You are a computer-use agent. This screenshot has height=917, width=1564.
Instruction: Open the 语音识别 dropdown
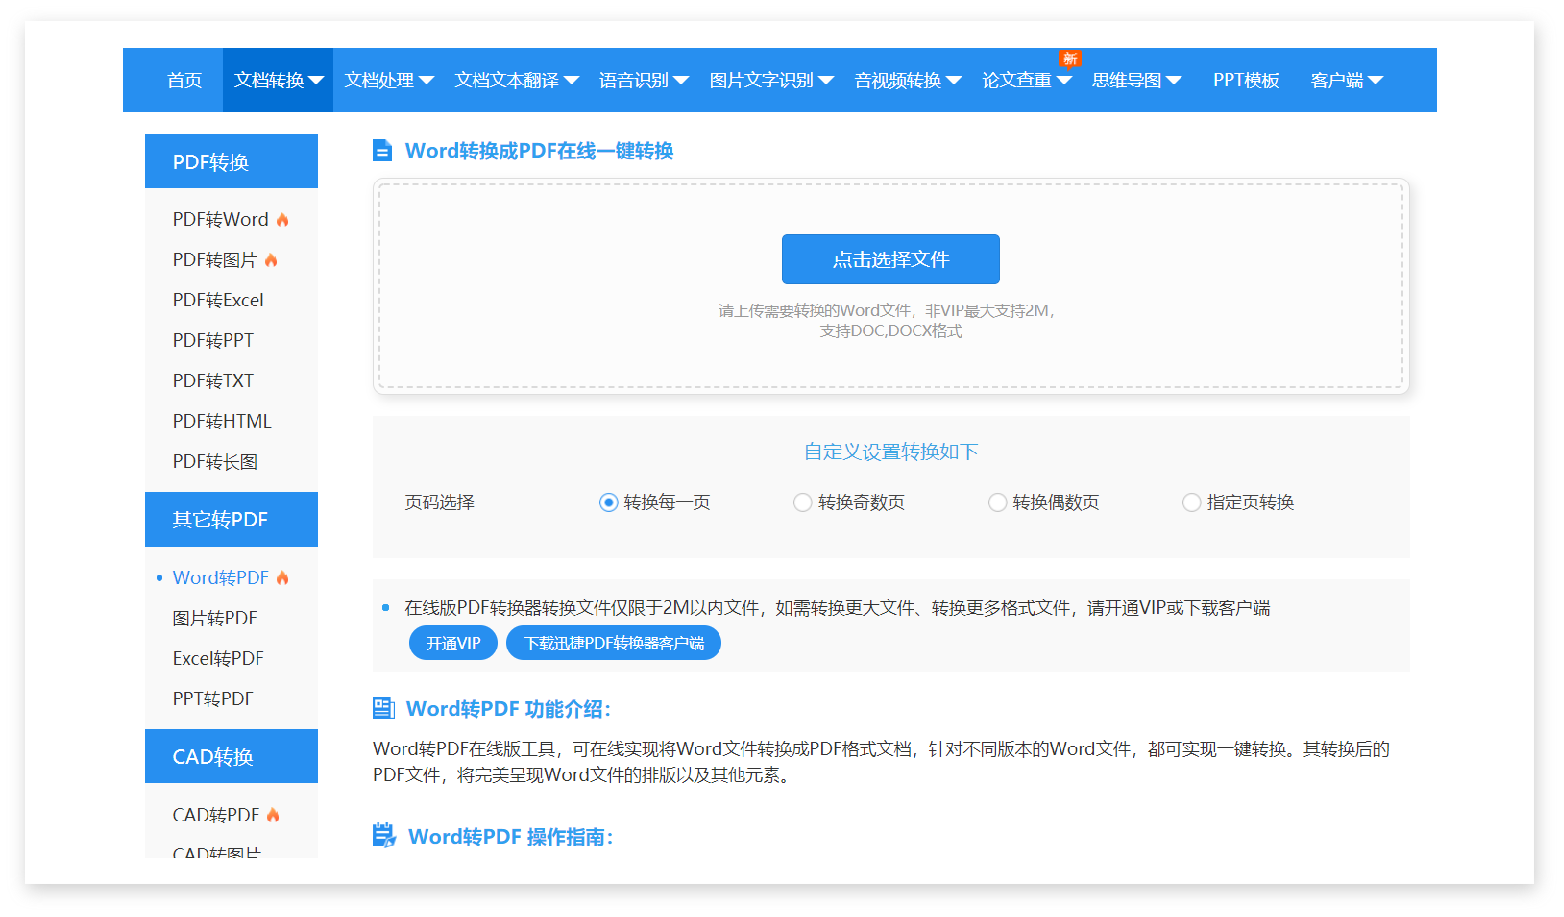pos(643,80)
